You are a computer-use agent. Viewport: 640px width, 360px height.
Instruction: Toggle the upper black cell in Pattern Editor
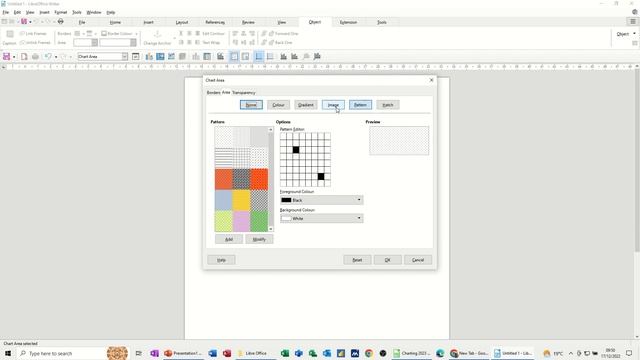(x=296, y=150)
